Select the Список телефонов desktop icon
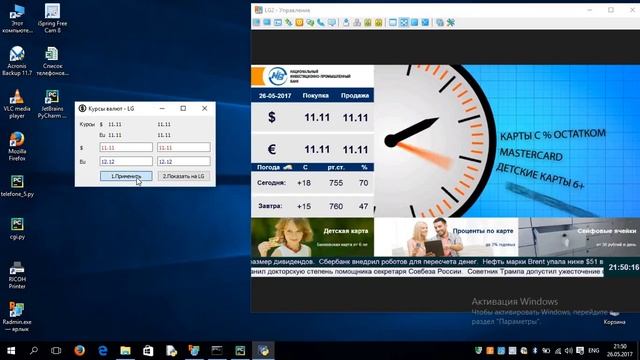Screen dimensions: 640x360 click(52, 61)
